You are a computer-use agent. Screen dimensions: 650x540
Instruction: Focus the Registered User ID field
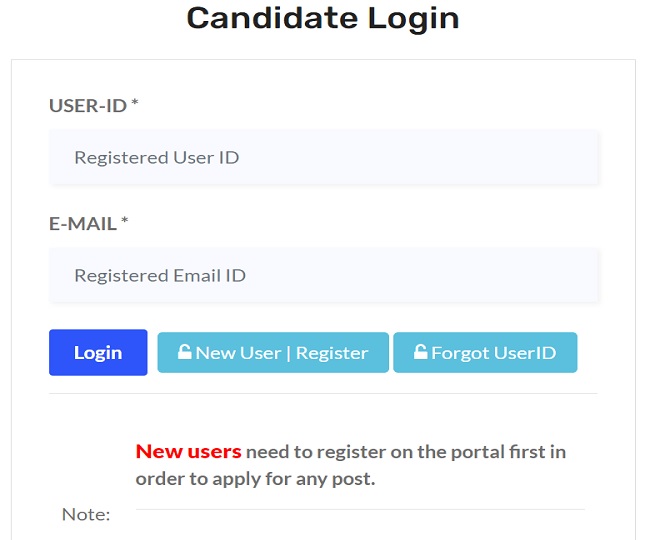click(323, 157)
